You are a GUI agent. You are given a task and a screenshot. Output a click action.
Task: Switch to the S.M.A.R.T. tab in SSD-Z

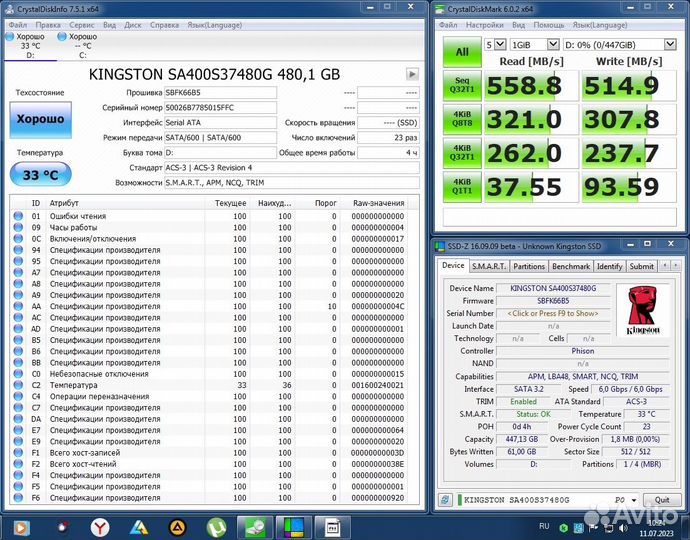[489, 266]
